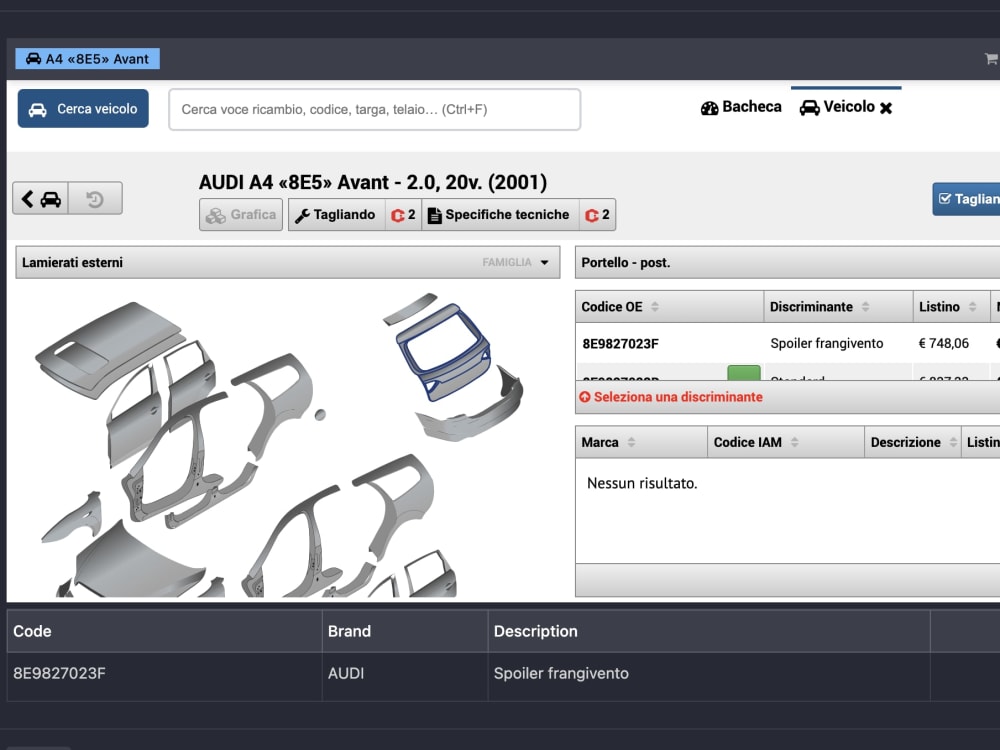
Task: Sort by Codice IAM column
Action: [x=786, y=442]
